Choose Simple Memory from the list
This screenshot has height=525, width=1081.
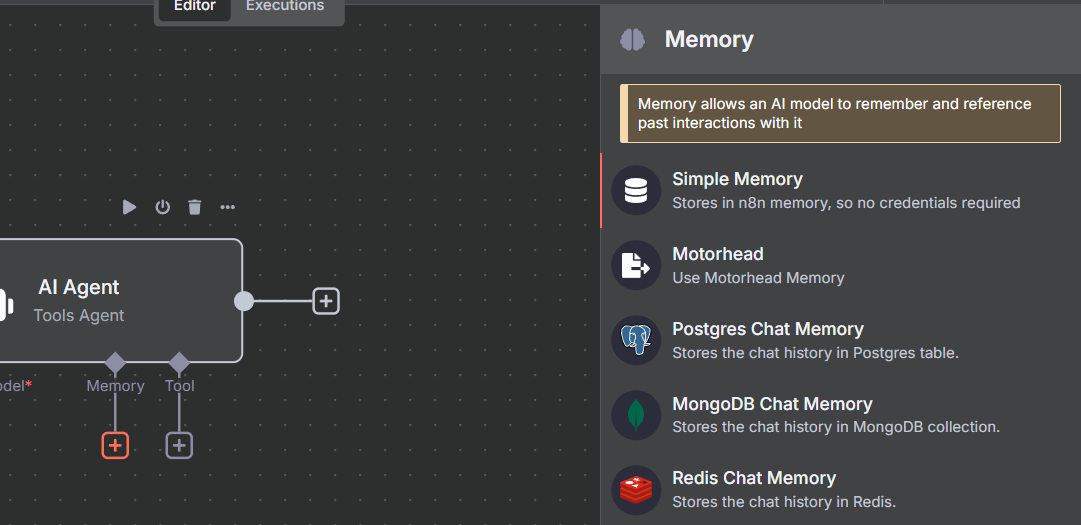pyautogui.click(x=840, y=190)
